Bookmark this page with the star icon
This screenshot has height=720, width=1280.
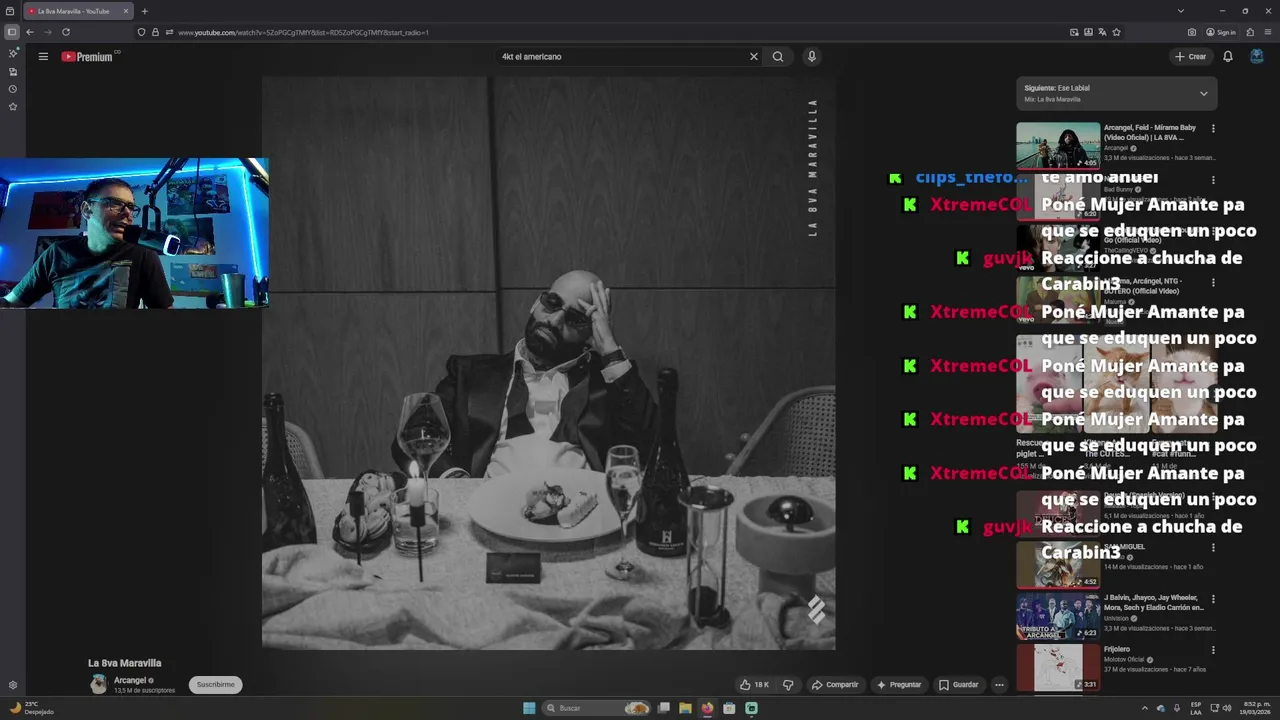click(1116, 32)
